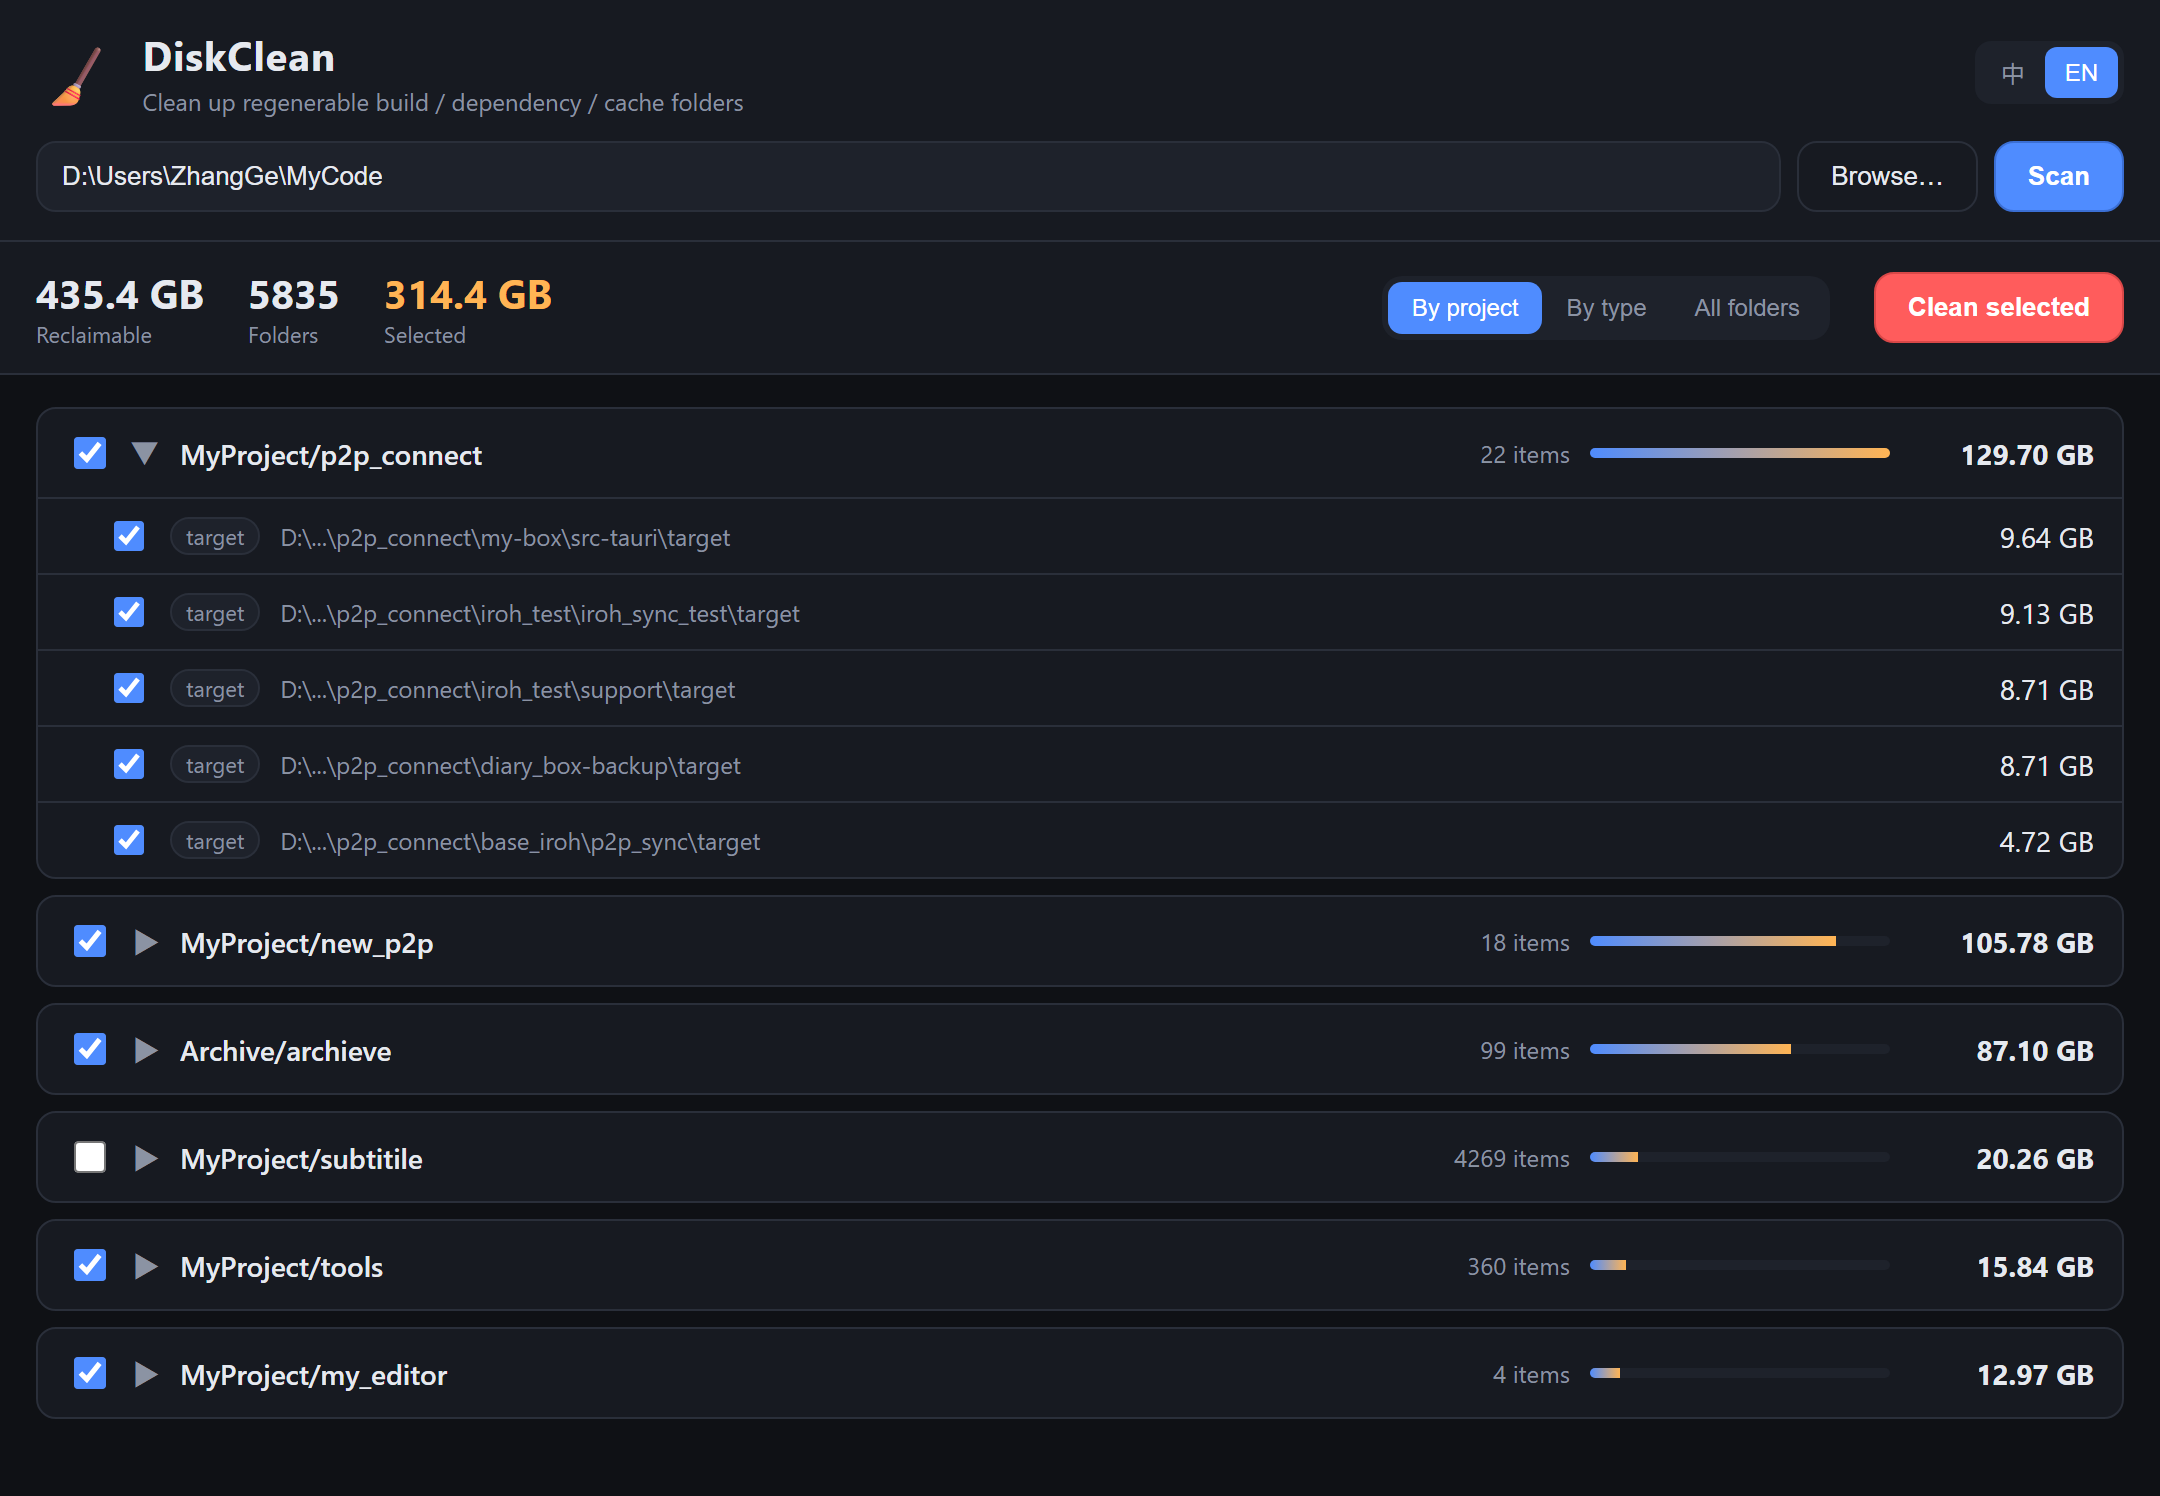The image size is (2160, 1496).
Task: Click the target tag on my-box row
Action: [215, 537]
